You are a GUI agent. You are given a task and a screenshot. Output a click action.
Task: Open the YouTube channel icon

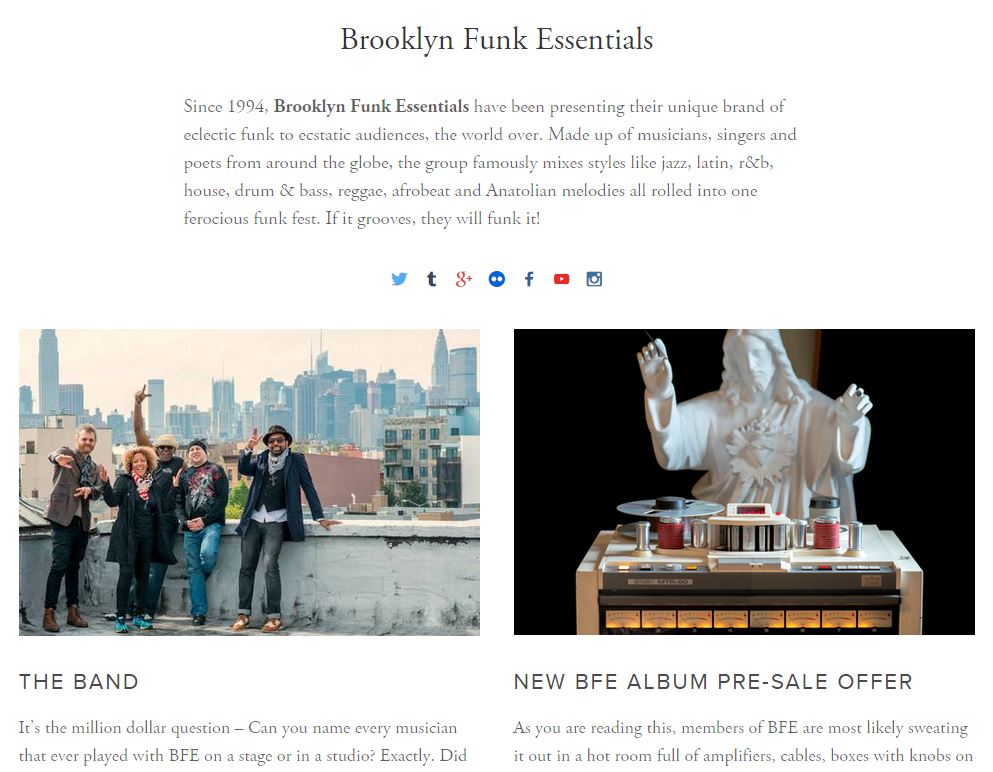(561, 279)
